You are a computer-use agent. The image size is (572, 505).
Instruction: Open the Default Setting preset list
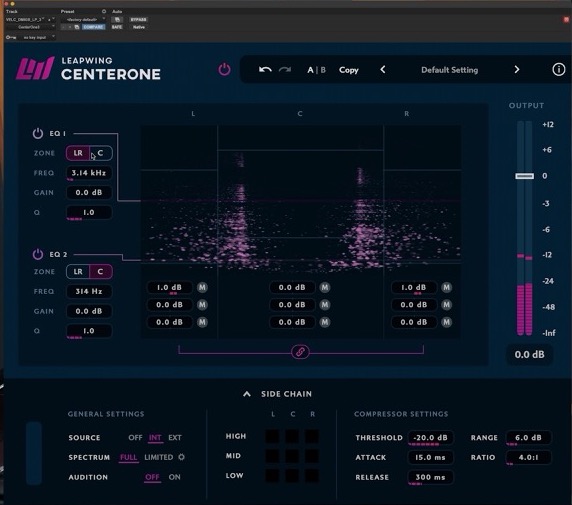[x=449, y=70]
